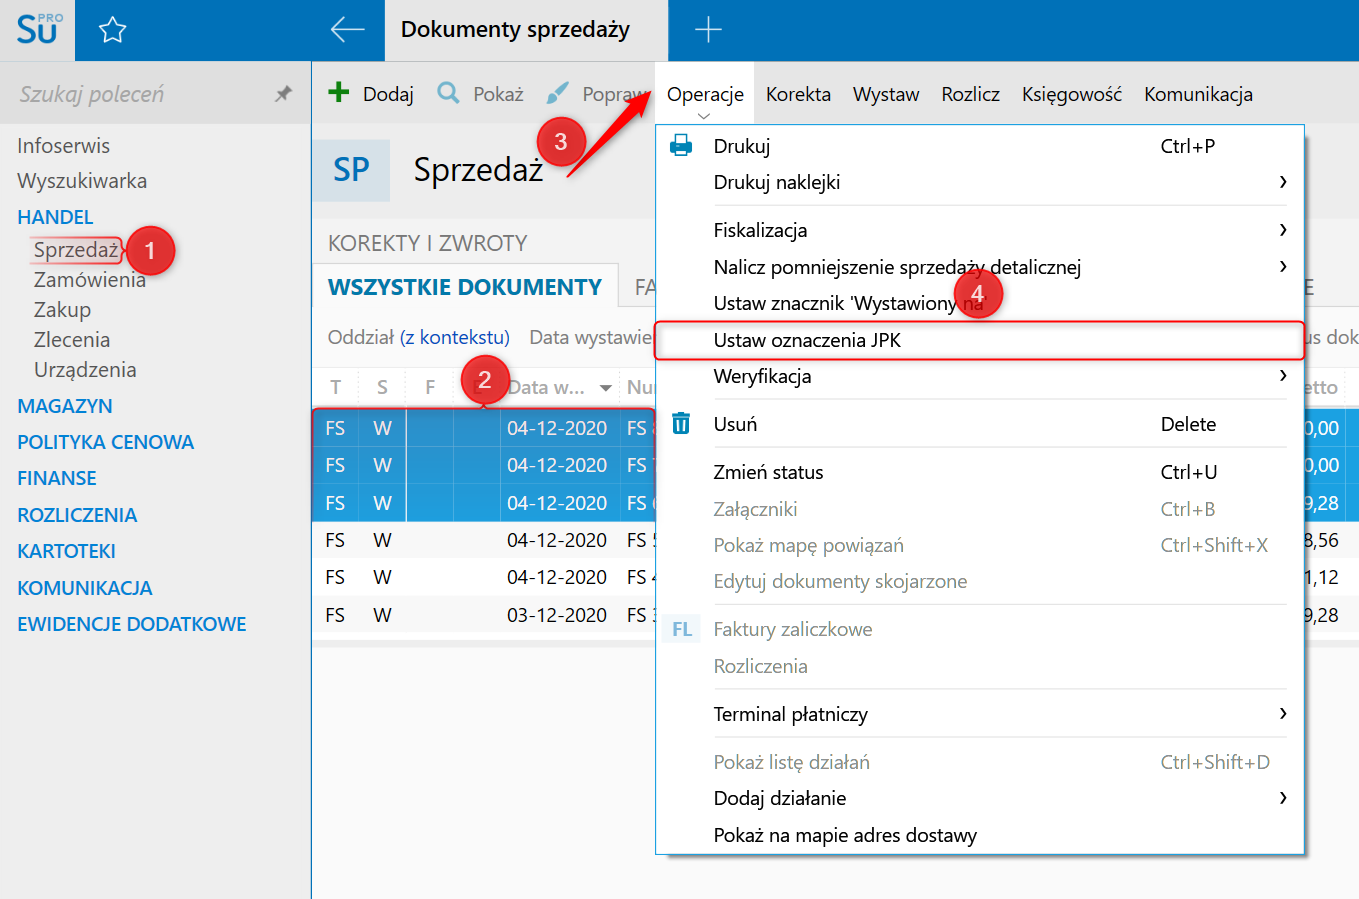Click the green Dodaj plus icon
Image resolution: width=1359 pixels, height=899 pixels.
coord(339,93)
